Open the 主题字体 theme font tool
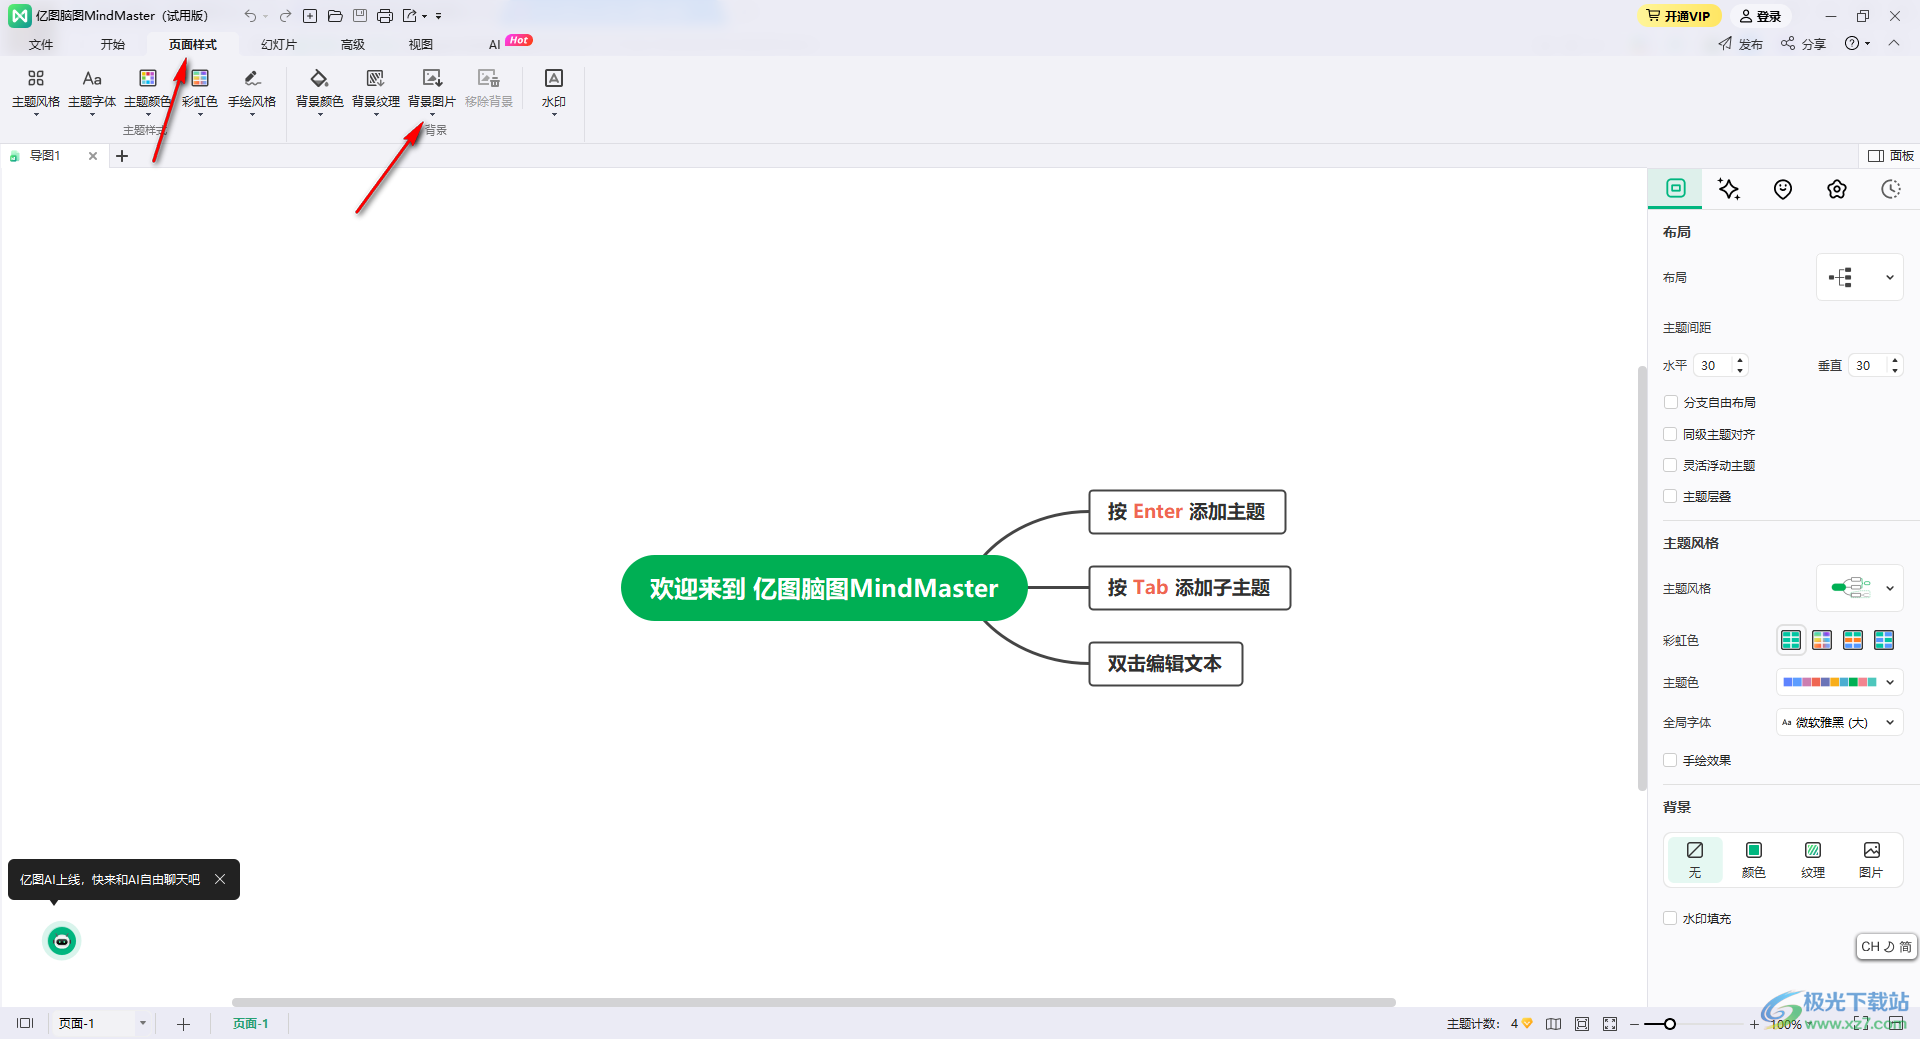 pyautogui.click(x=92, y=89)
